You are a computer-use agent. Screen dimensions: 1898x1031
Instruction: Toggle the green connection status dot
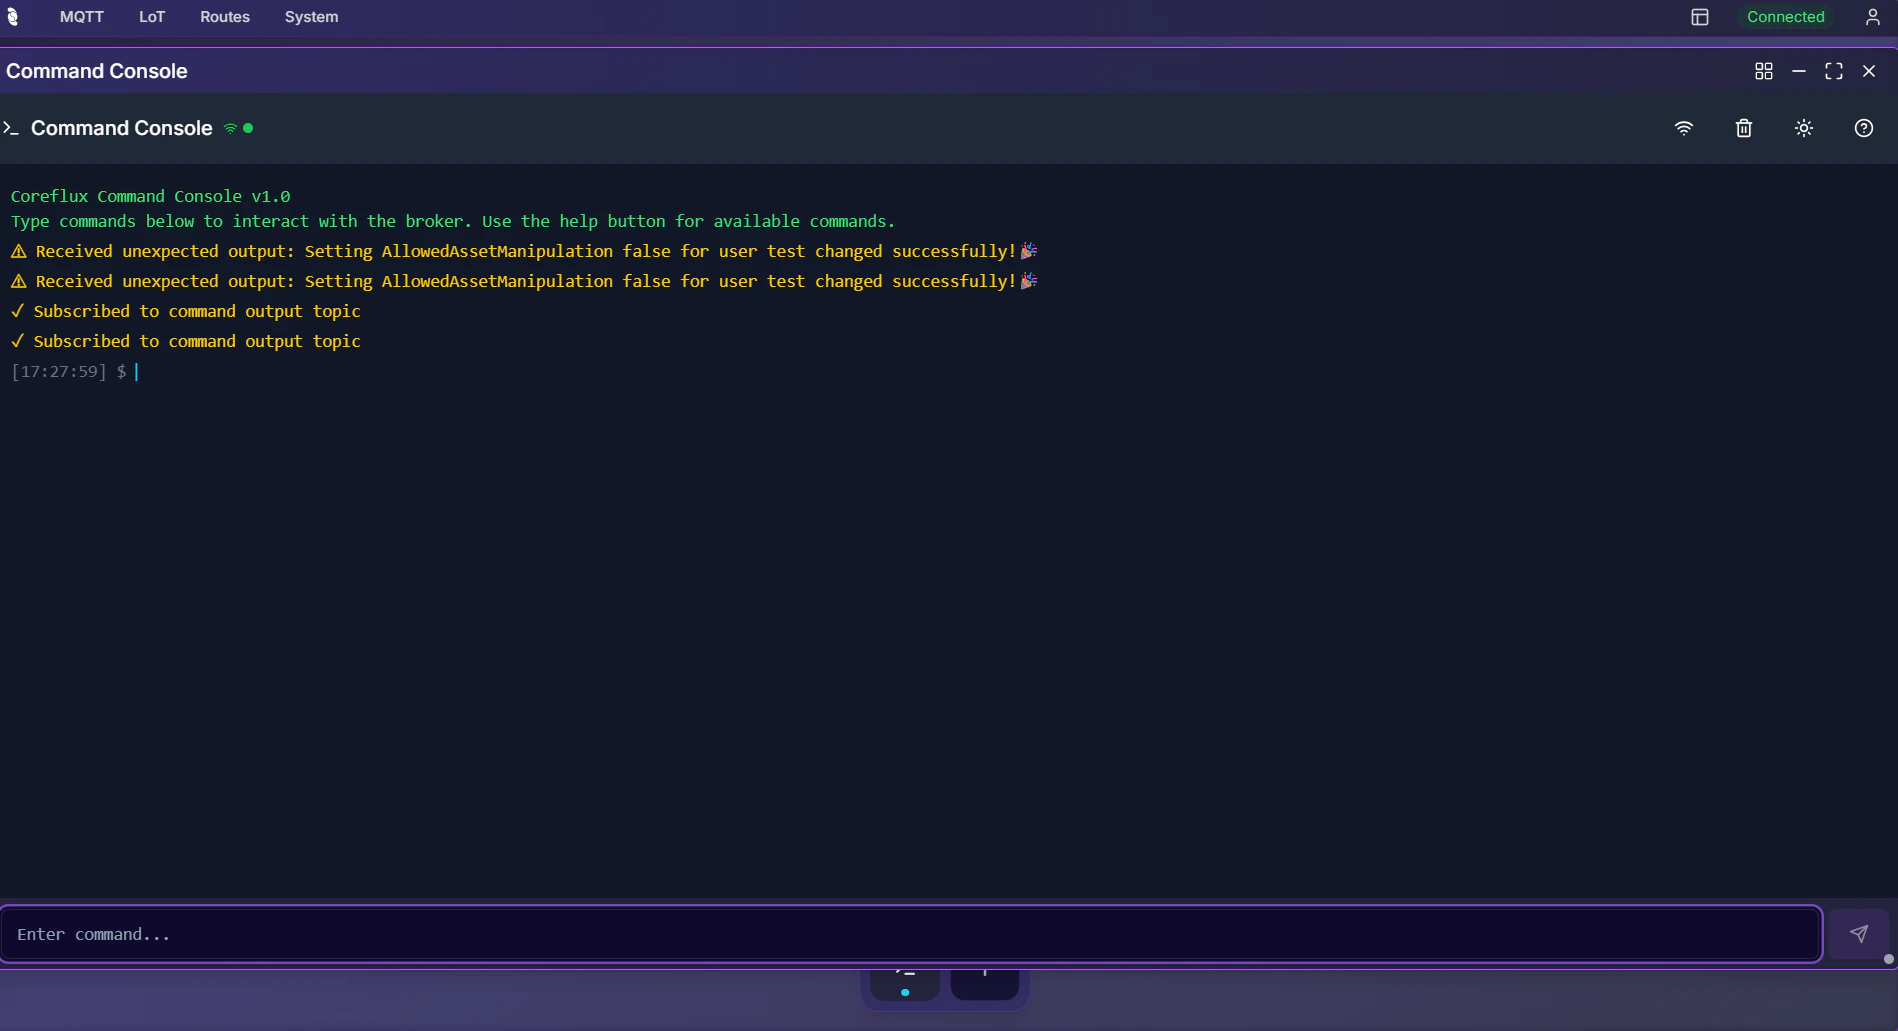[249, 128]
